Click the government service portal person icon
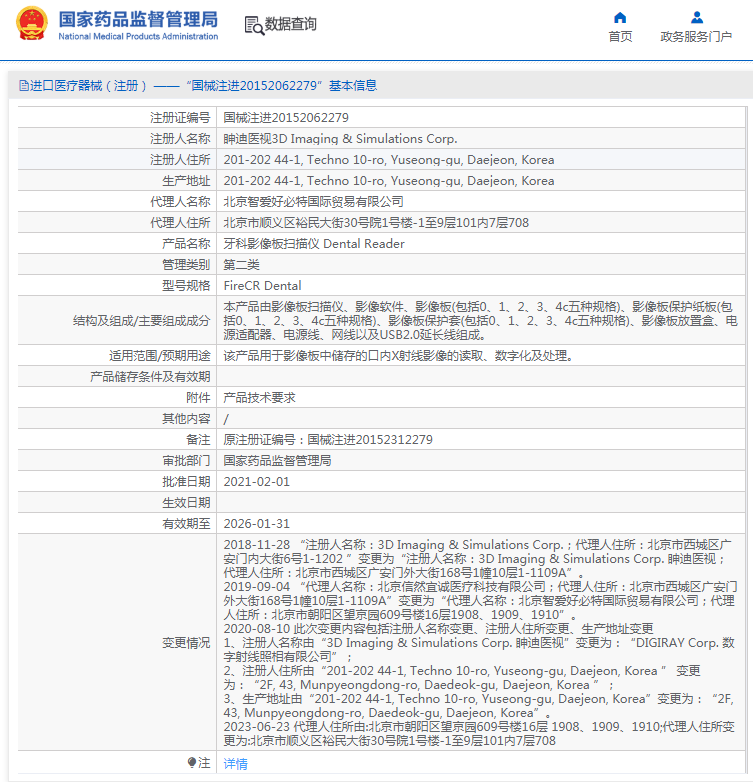Viewport: 753px width, 782px height. tap(697, 18)
